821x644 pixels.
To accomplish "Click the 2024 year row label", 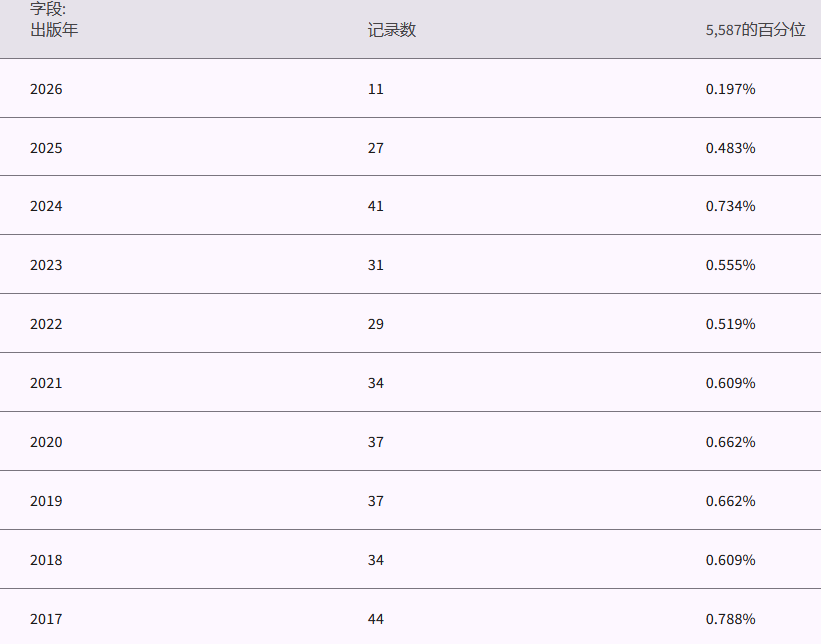I will click(x=46, y=206).
